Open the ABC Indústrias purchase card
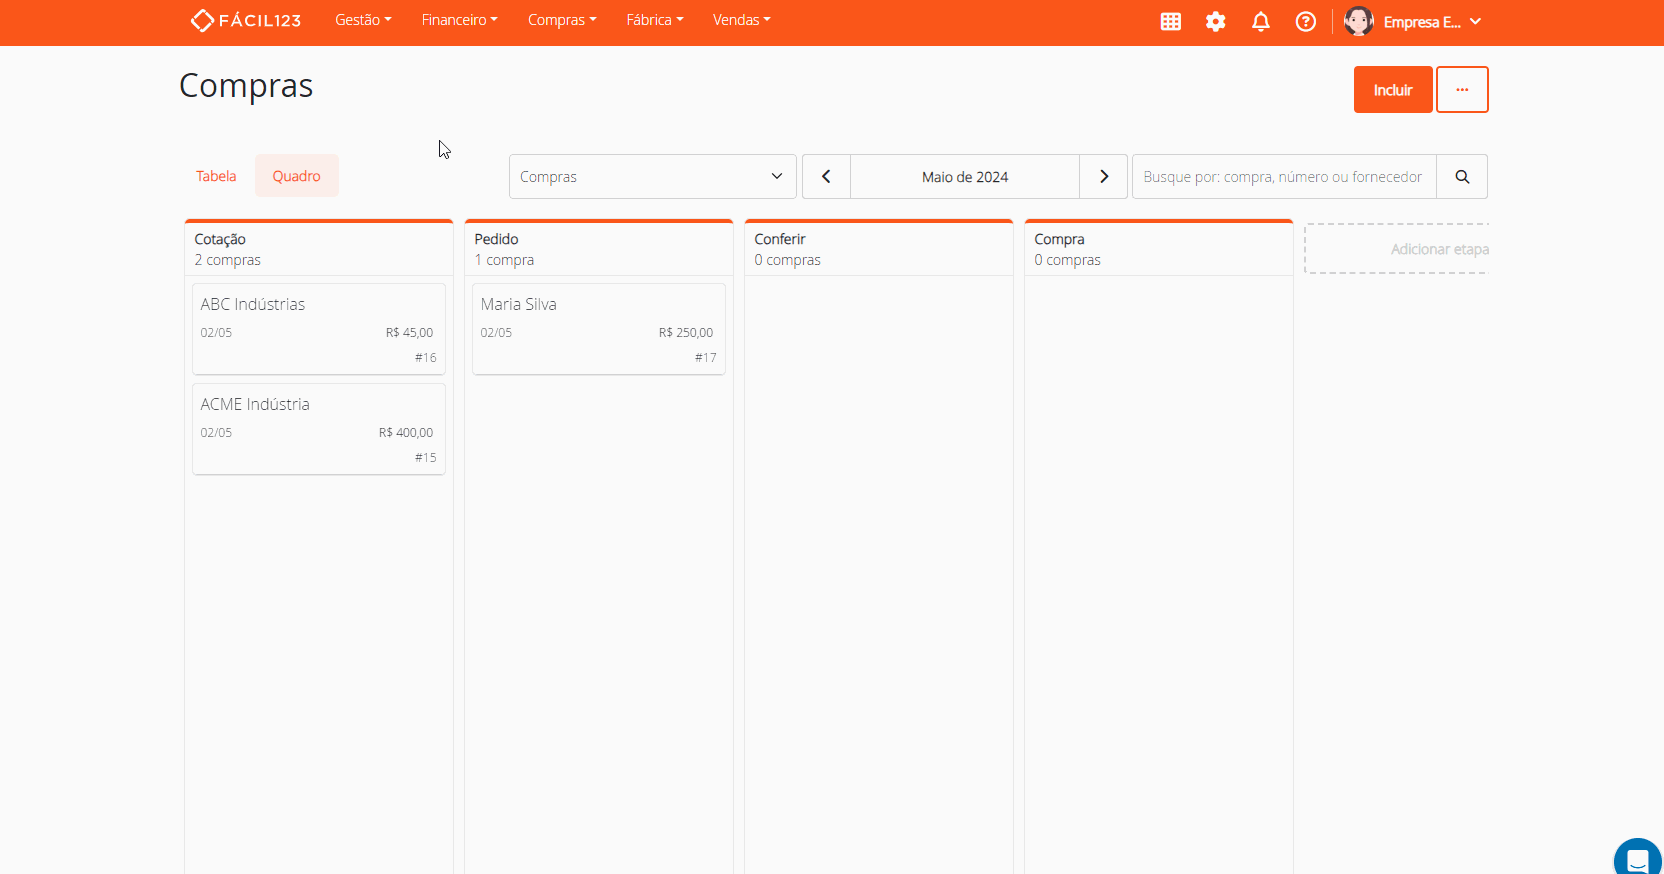 pyautogui.click(x=318, y=329)
